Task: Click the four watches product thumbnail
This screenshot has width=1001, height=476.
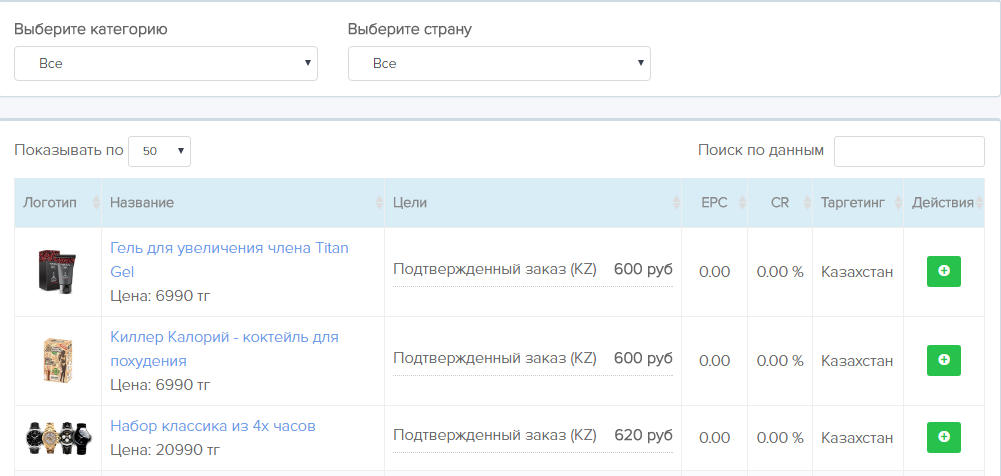Action: pyautogui.click(x=59, y=437)
